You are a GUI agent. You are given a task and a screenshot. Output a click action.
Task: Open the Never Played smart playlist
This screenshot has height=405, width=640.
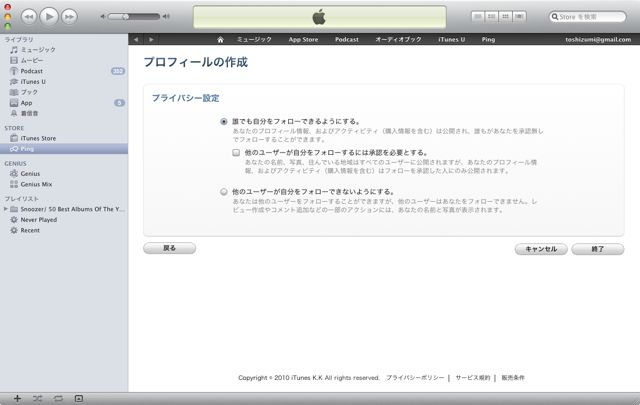64,220
